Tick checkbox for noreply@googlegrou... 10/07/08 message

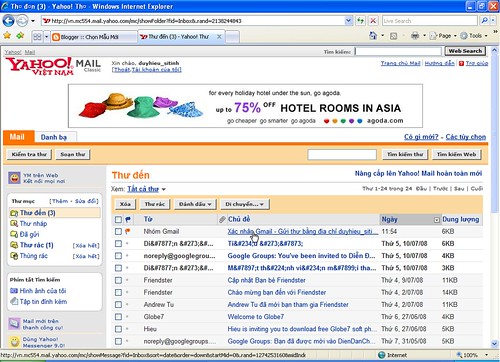pos(118,256)
